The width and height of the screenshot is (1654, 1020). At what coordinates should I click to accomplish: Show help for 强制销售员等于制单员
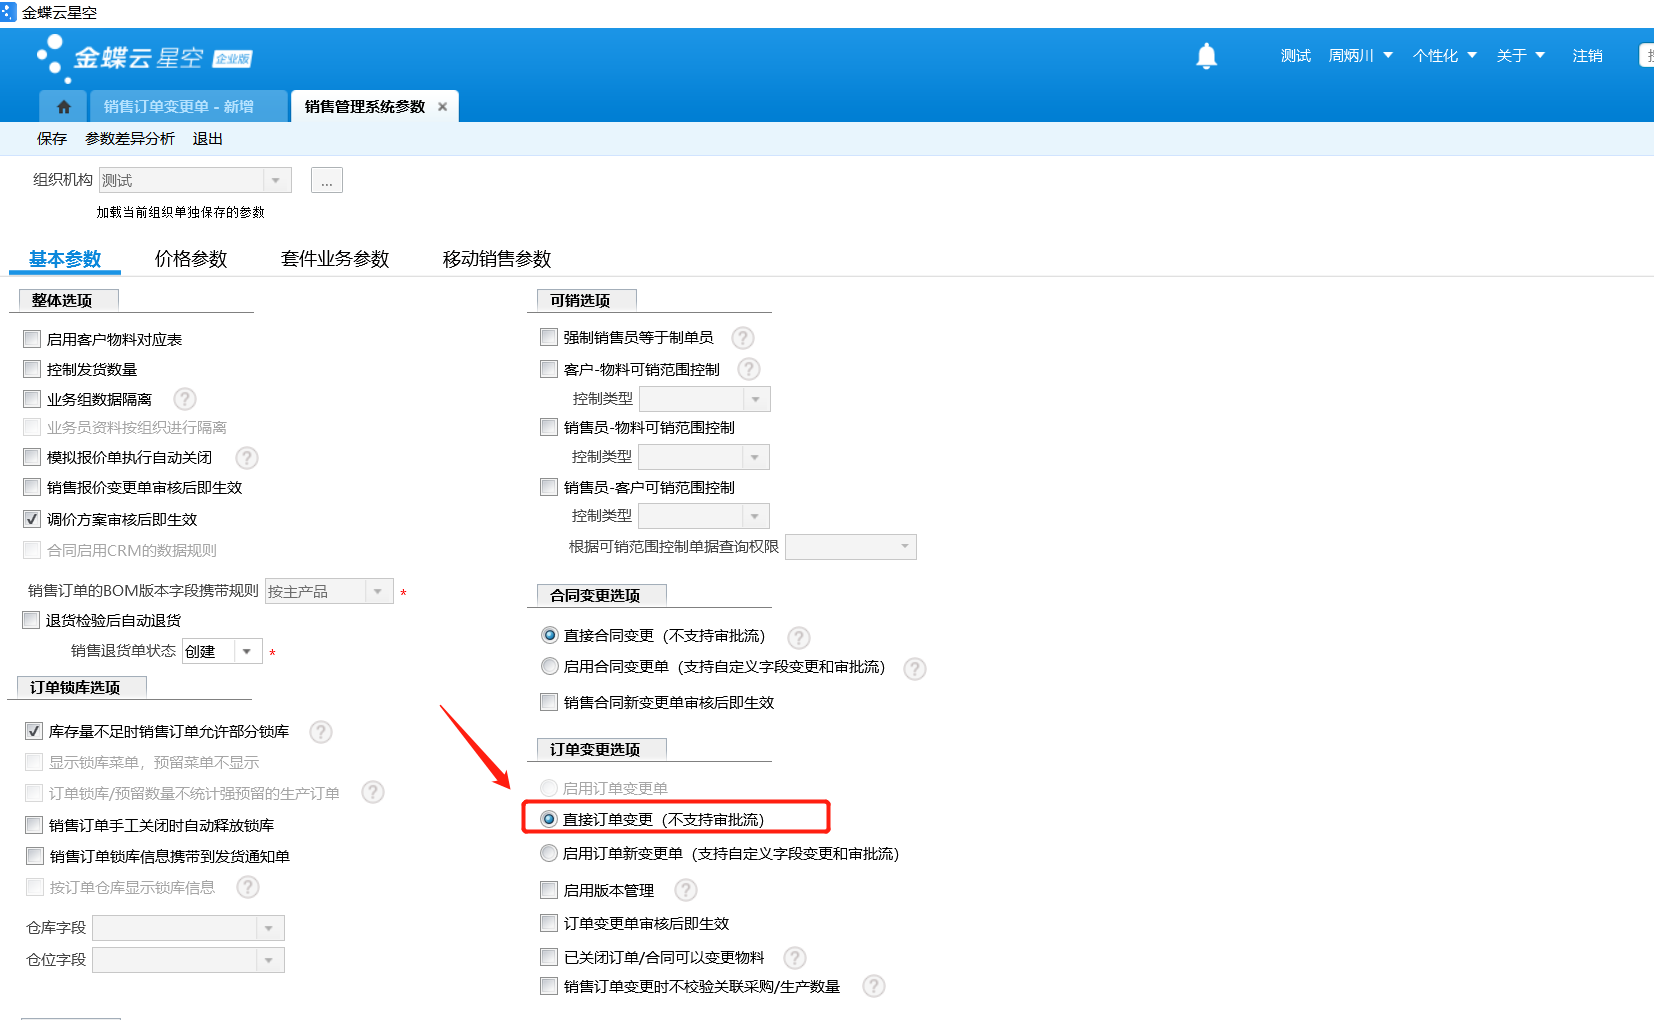[743, 338]
